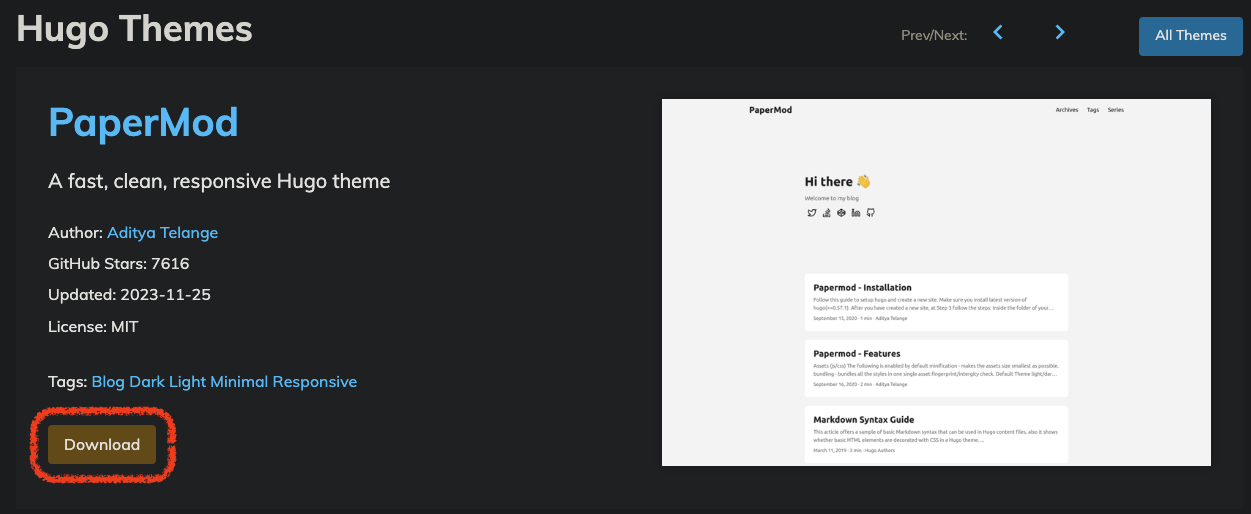Screen dimensions: 1251x514
Task: Filter by the Responsive tag
Action: pos(315,382)
